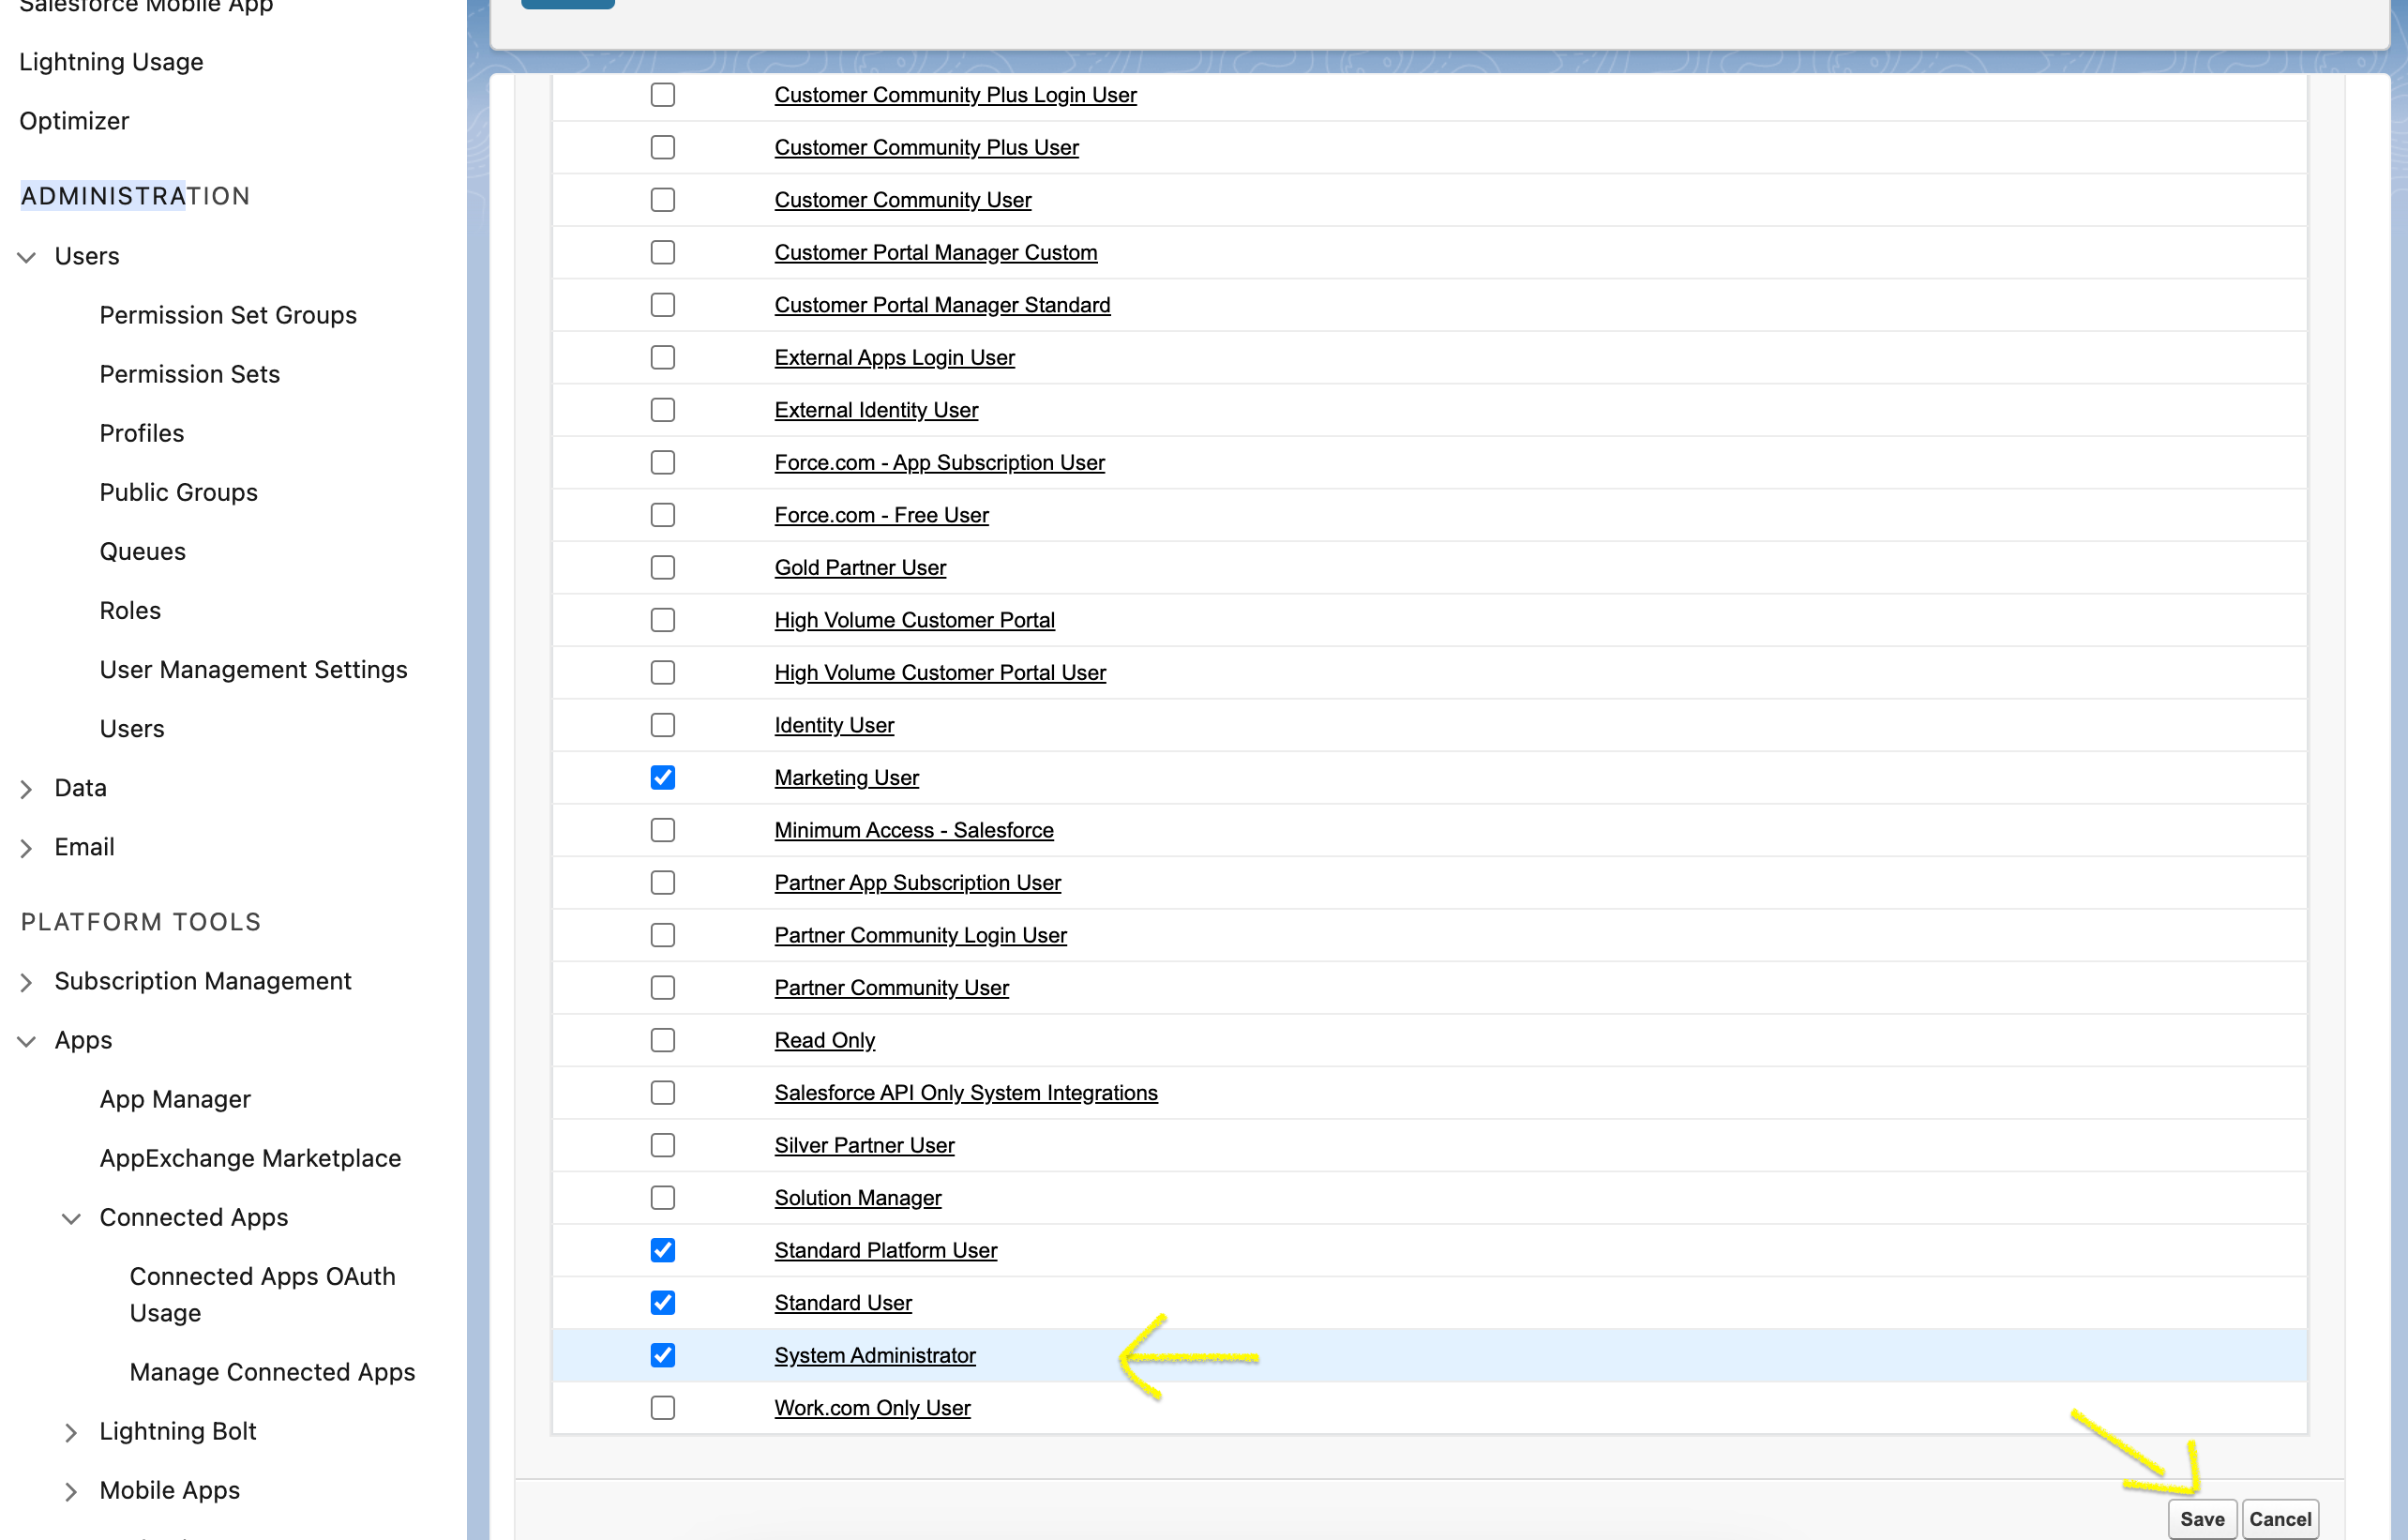Check the Minimum Access - Salesforce checkbox
This screenshot has width=2408, height=1540.
(x=663, y=830)
